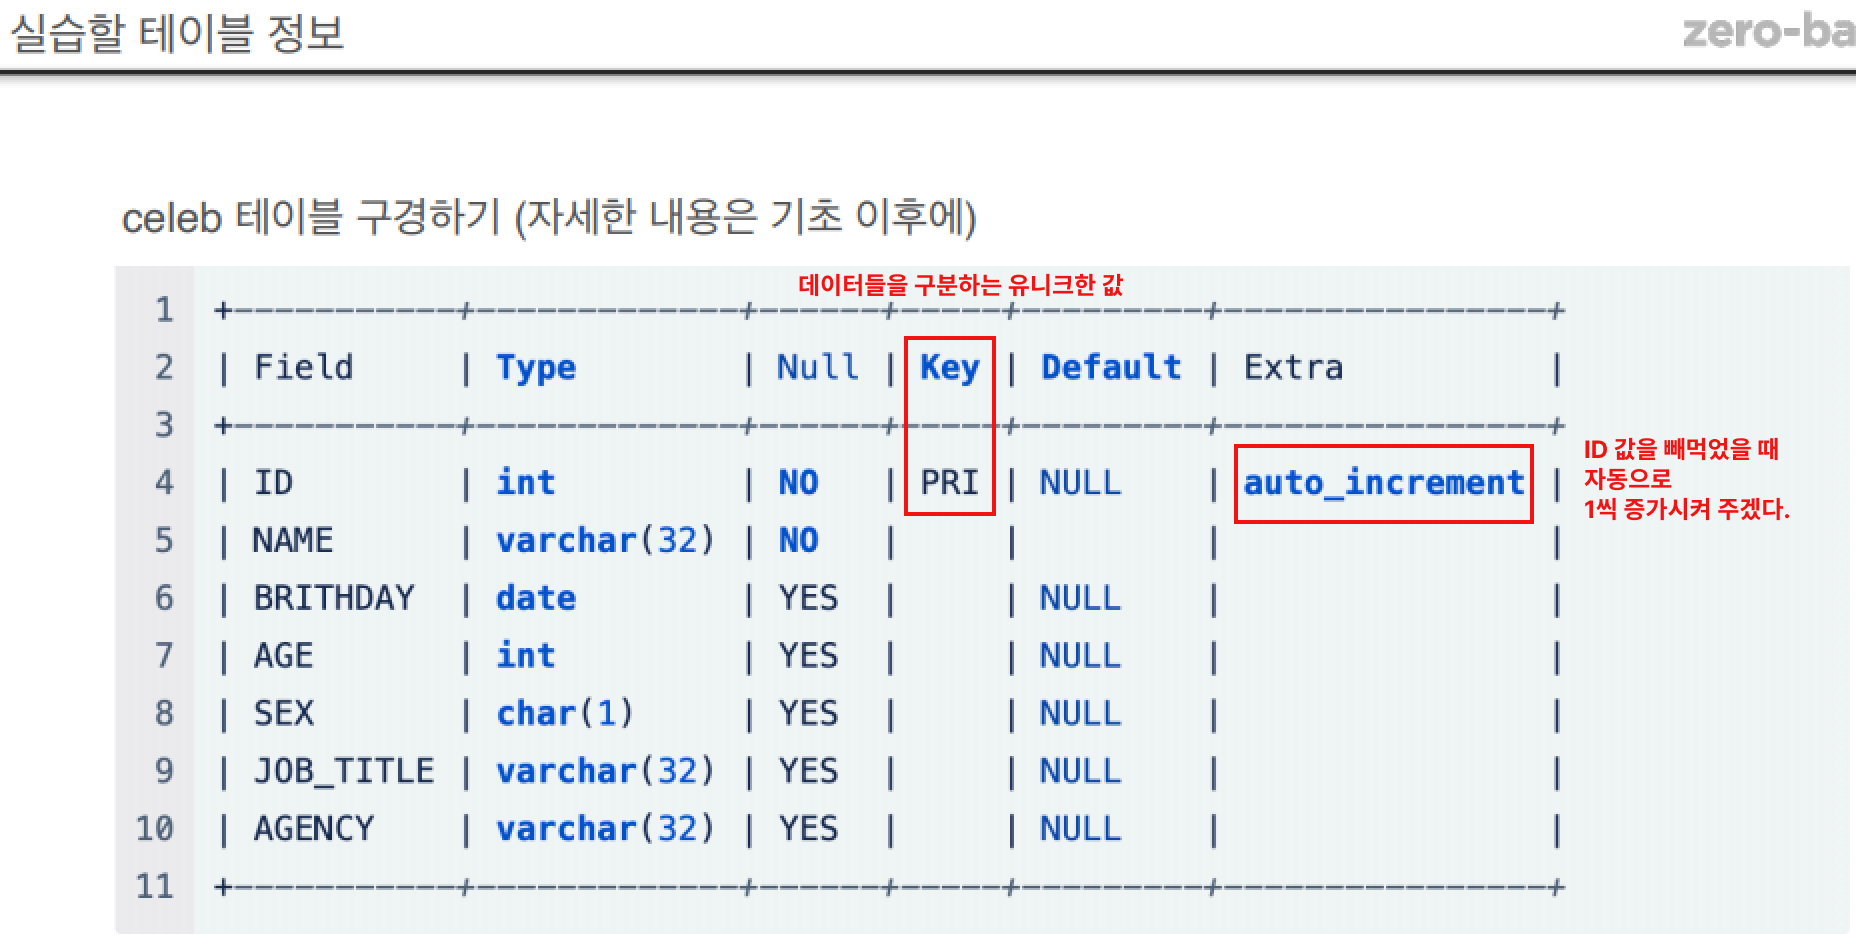Screen dimensions: 1856x944
Task: Click the 'Extra' column header text
Action: [x=1293, y=368]
